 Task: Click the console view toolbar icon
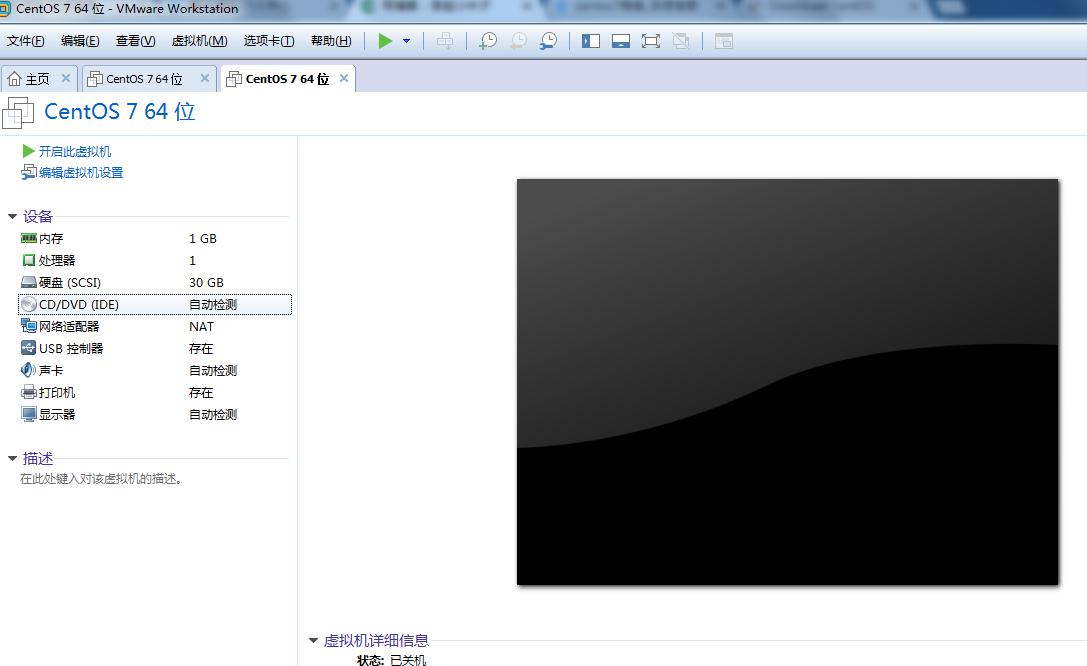pyautogui.click(x=724, y=41)
